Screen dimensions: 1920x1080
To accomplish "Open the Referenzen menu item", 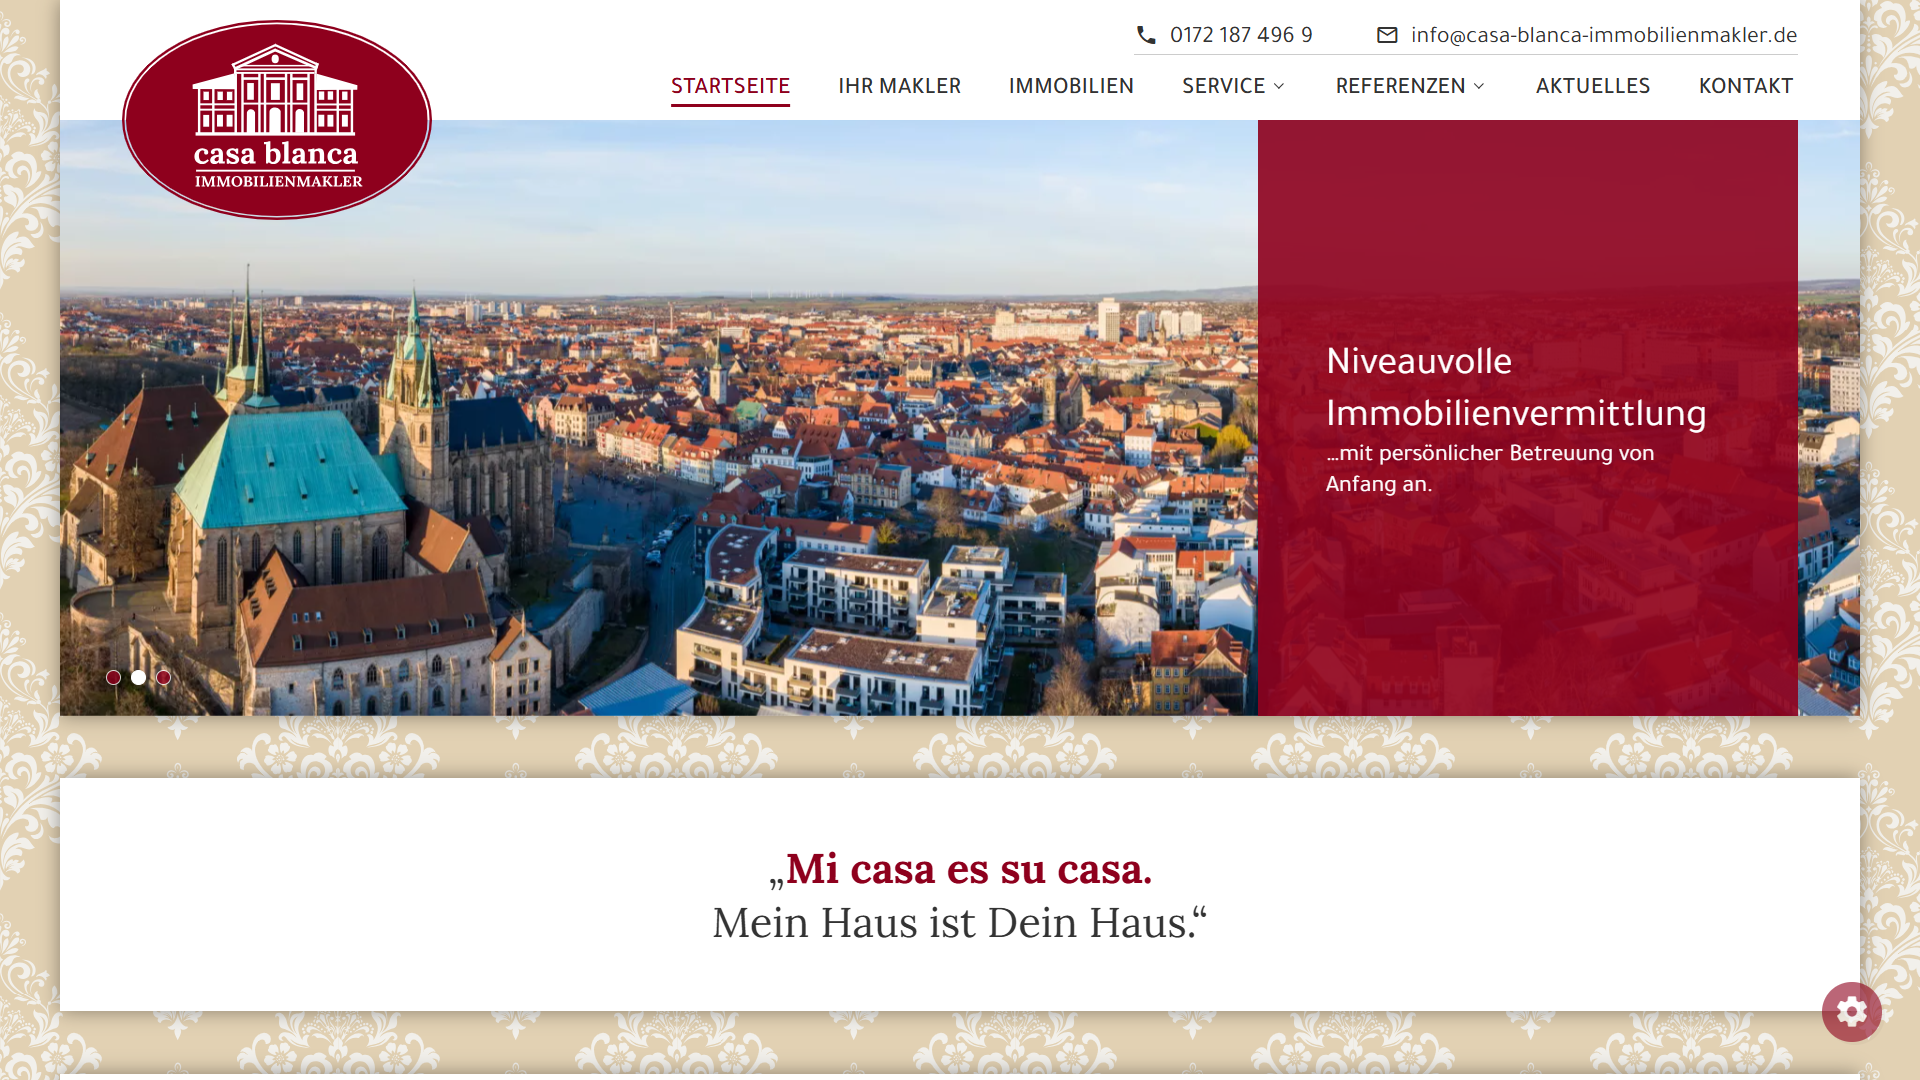I will pos(1400,86).
